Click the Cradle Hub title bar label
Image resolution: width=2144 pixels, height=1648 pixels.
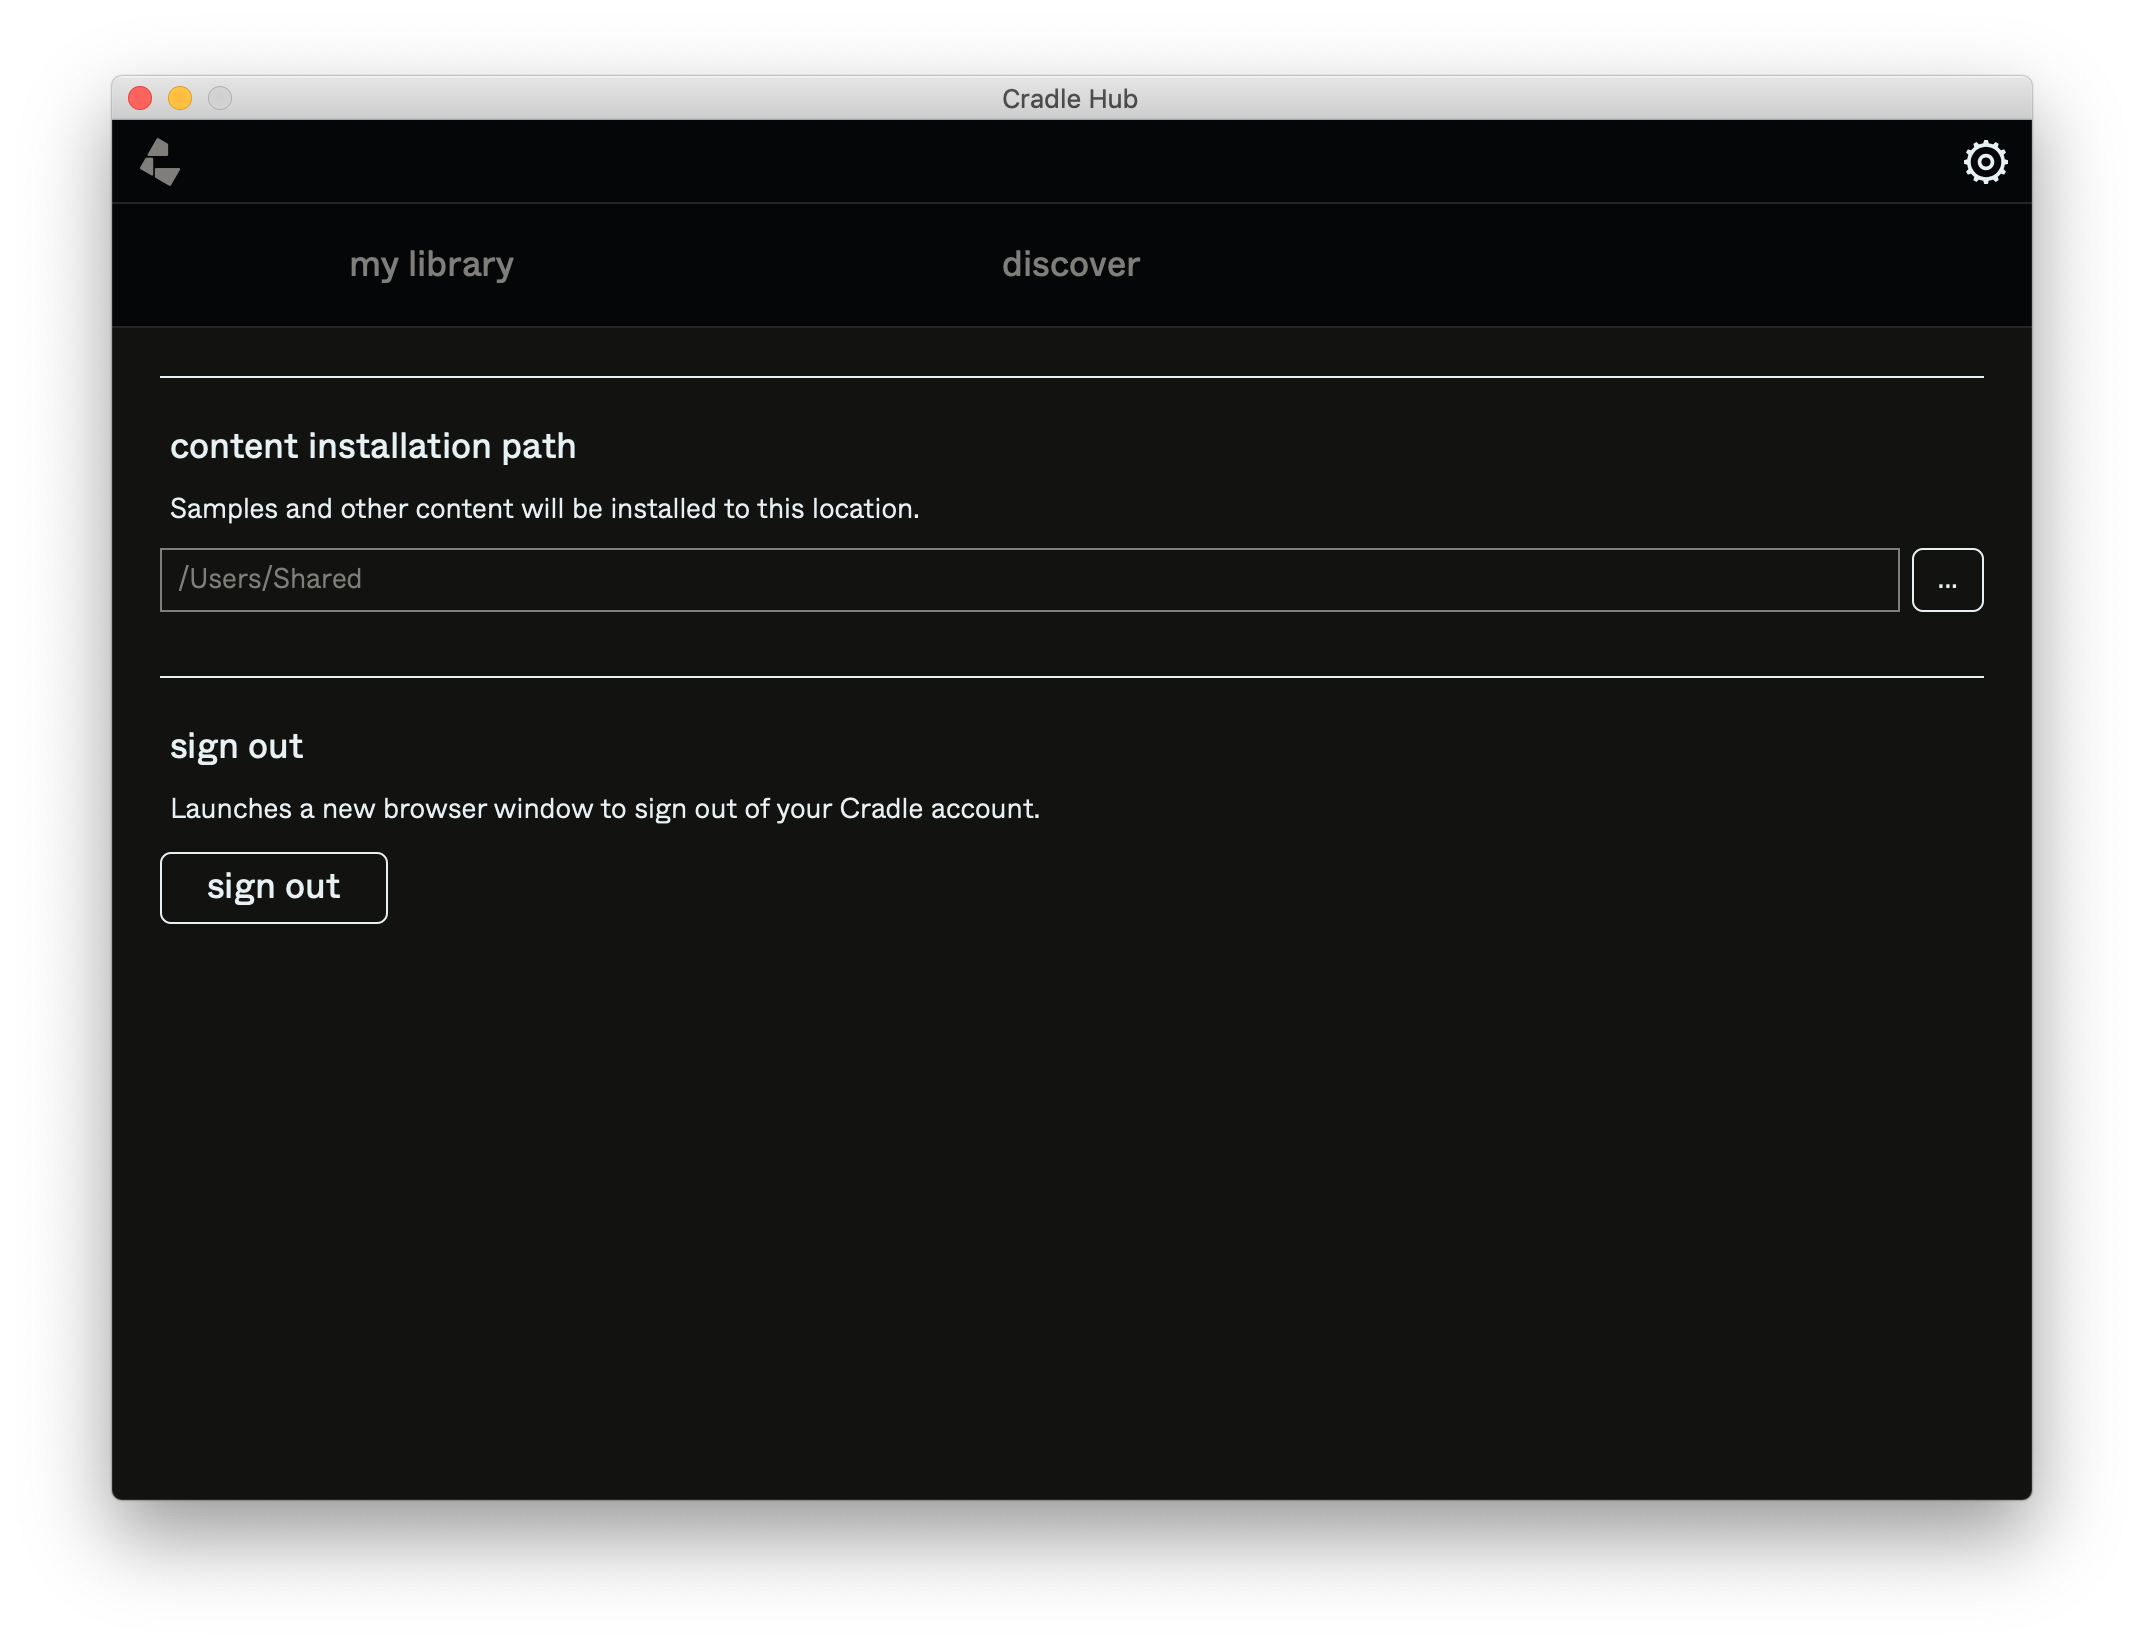(x=1070, y=98)
